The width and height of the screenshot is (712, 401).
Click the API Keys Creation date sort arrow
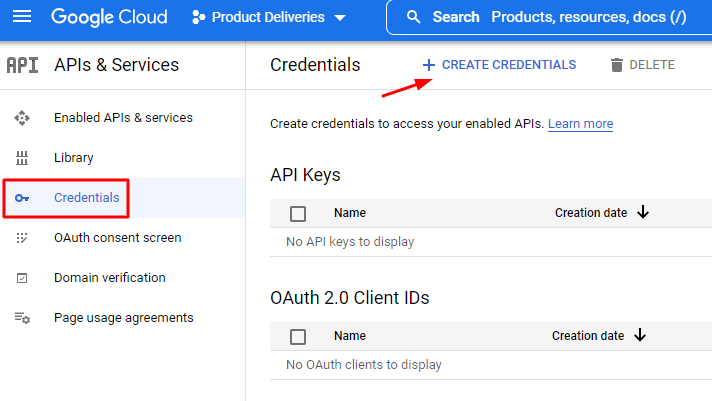[643, 212]
